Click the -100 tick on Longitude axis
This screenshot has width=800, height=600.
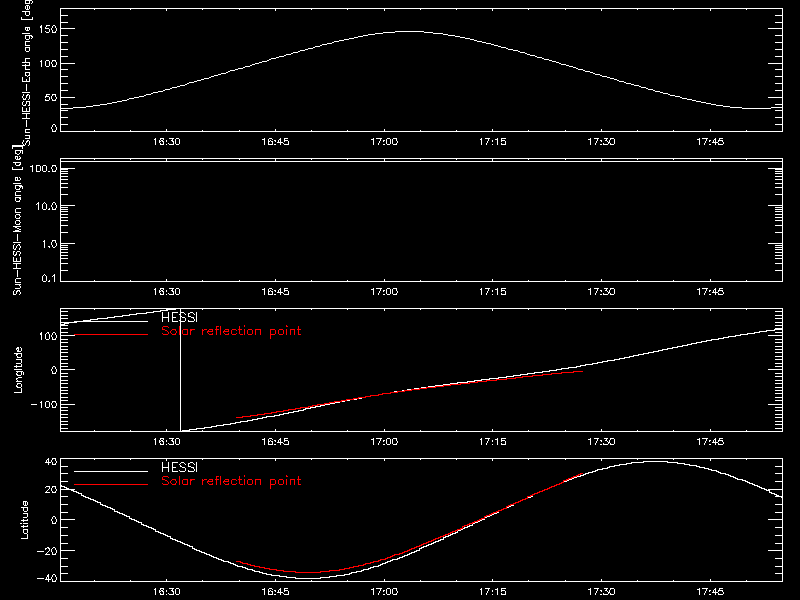point(44,404)
